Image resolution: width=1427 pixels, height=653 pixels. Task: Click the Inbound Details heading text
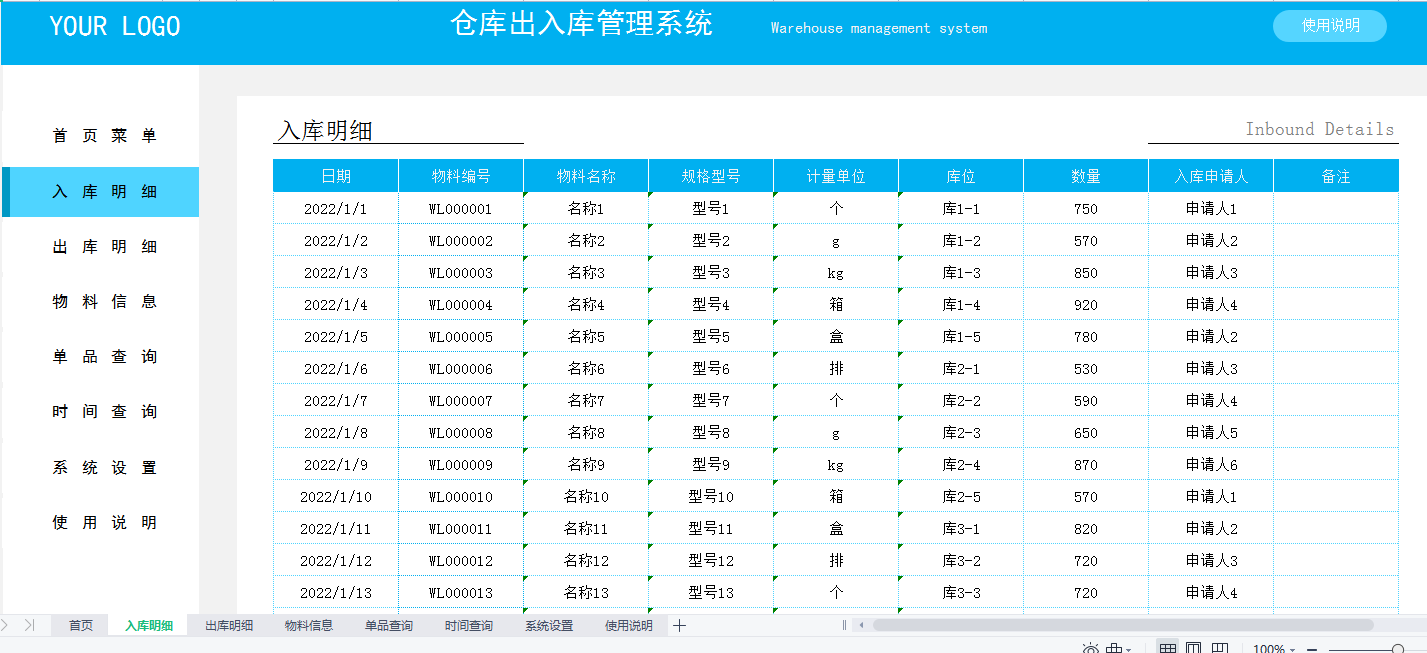[1319, 129]
